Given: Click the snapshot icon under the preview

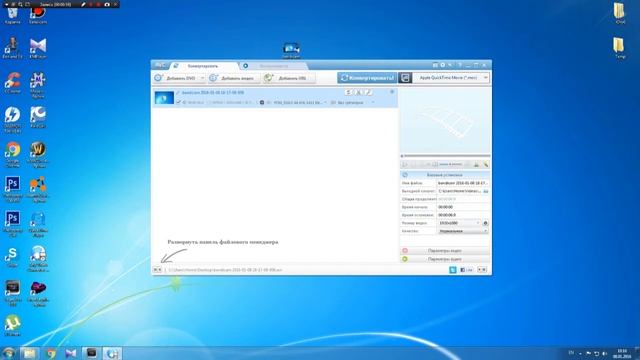Looking at the screenshot, I should coord(476,164).
